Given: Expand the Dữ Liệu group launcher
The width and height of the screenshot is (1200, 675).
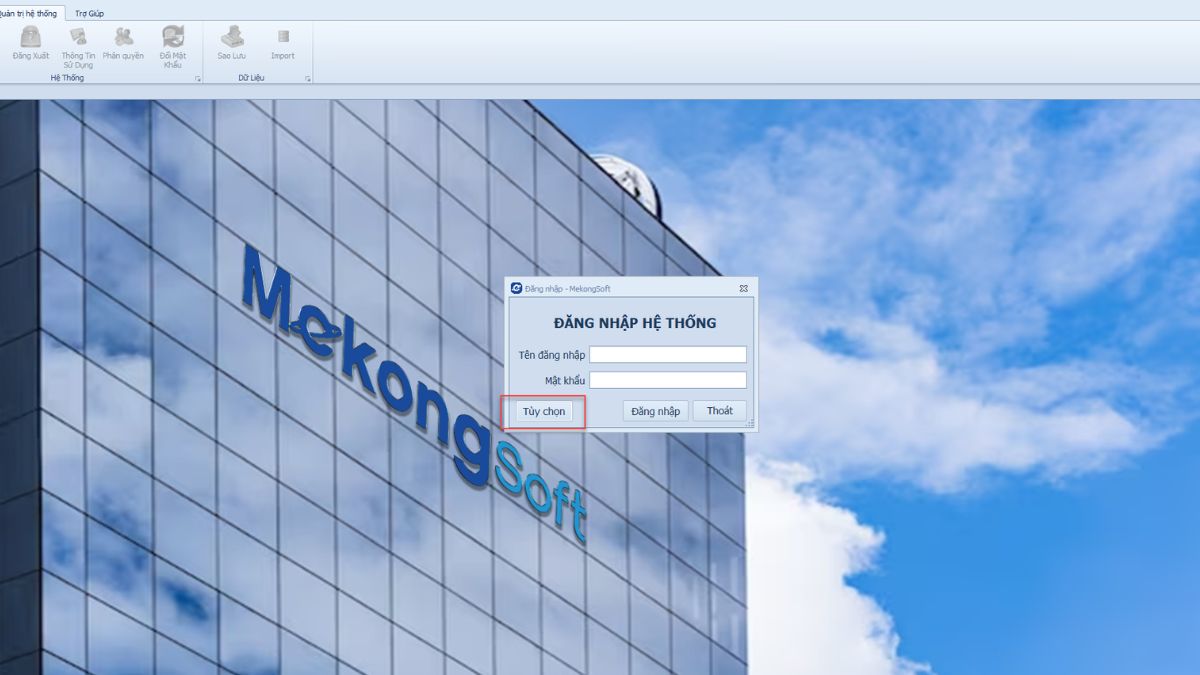Looking at the screenshot, I should (307, 78).
